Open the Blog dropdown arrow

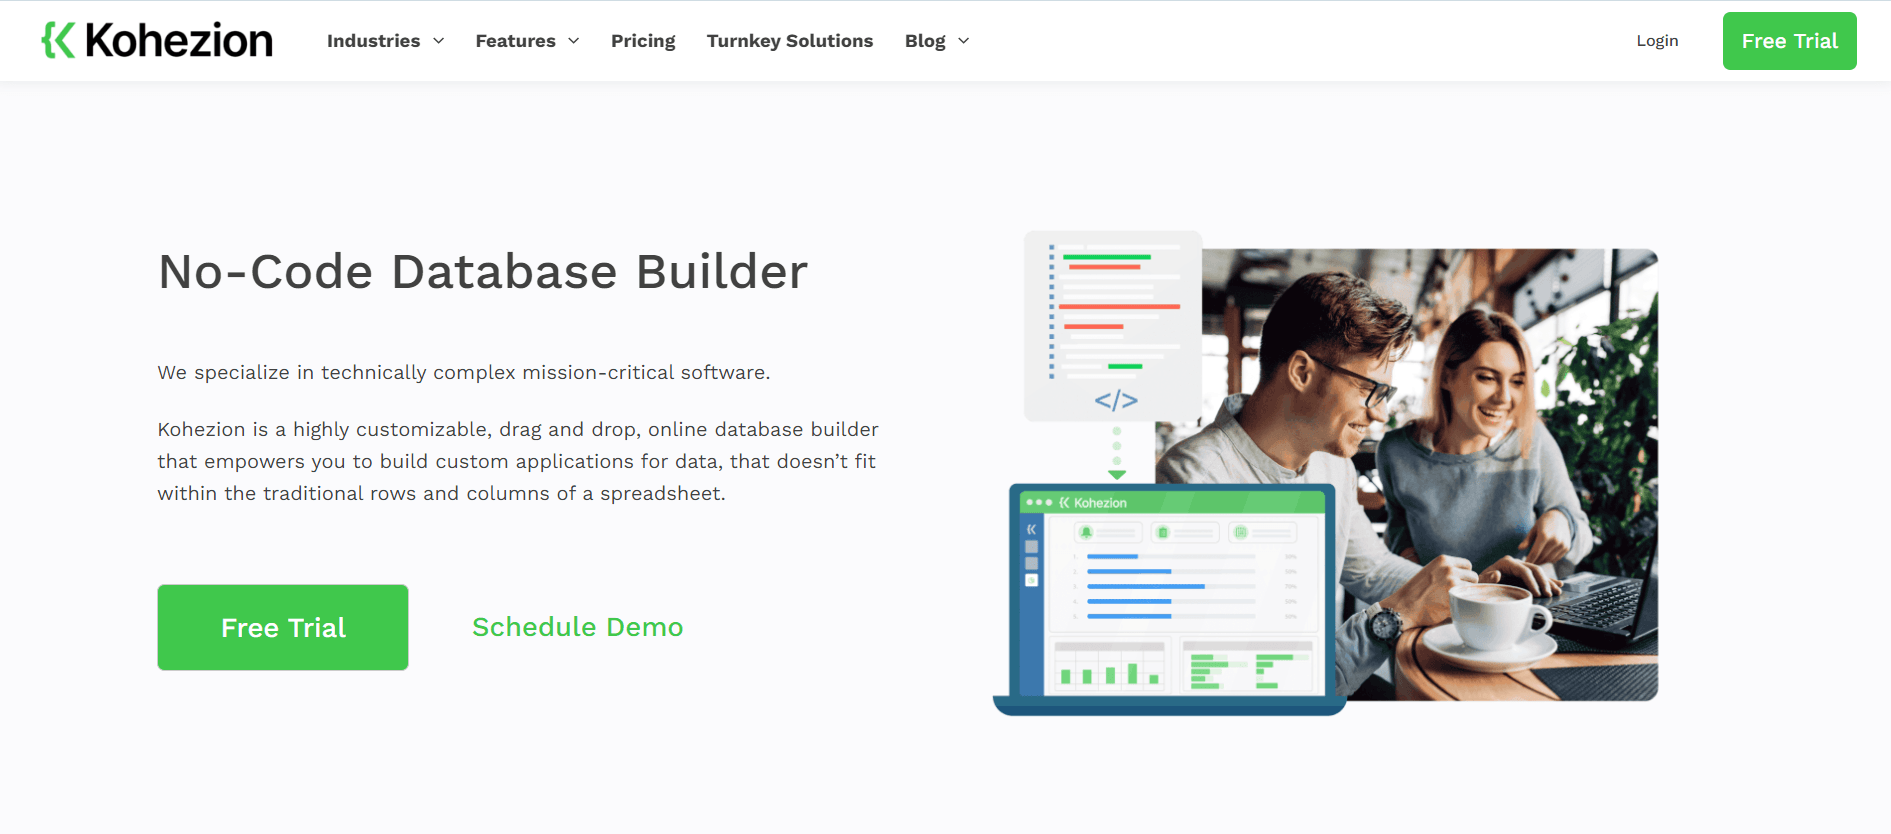click(x=964, y=41)
